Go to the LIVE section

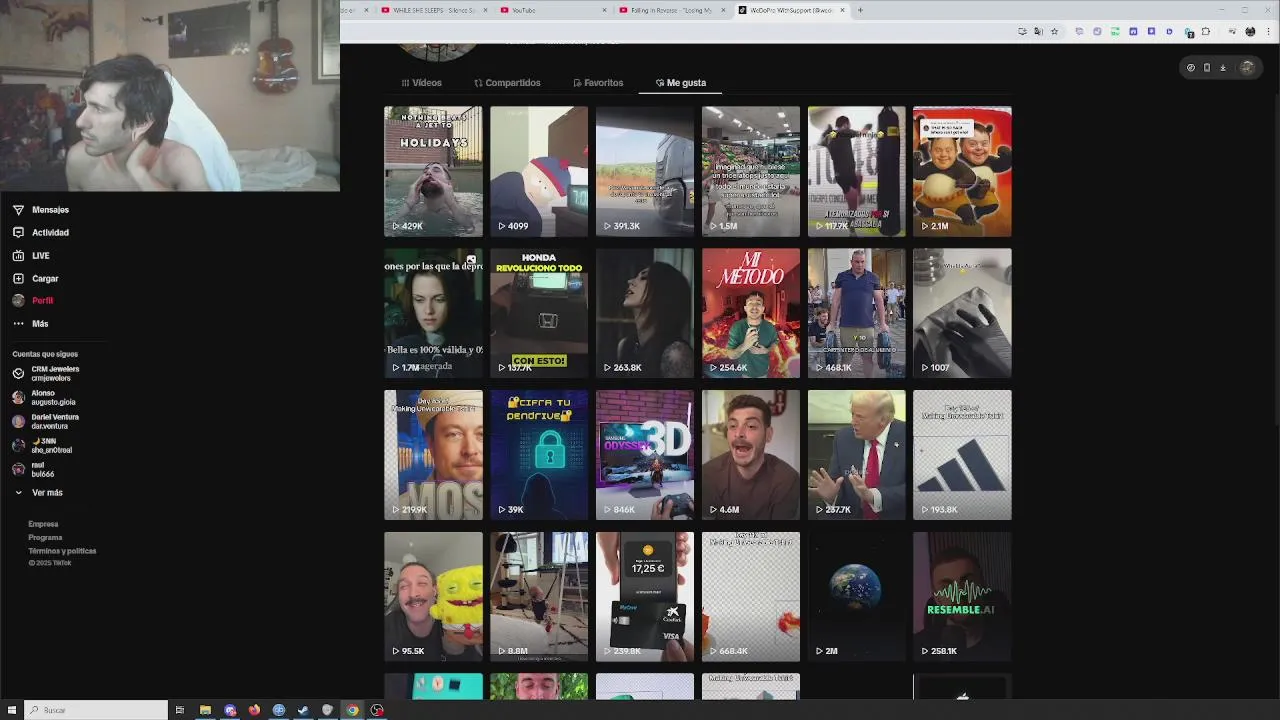click(x=31, y=255)
